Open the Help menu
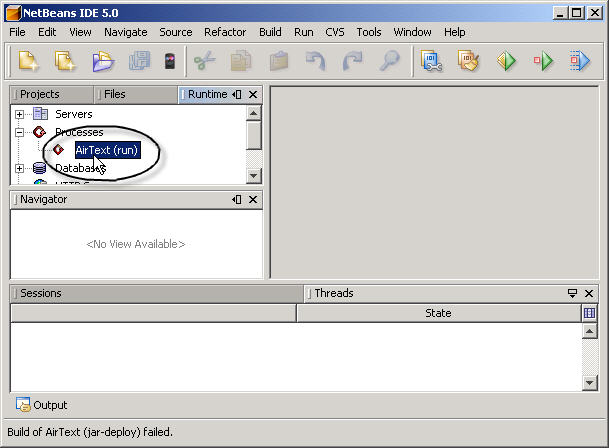 click(x=455, y=32)
